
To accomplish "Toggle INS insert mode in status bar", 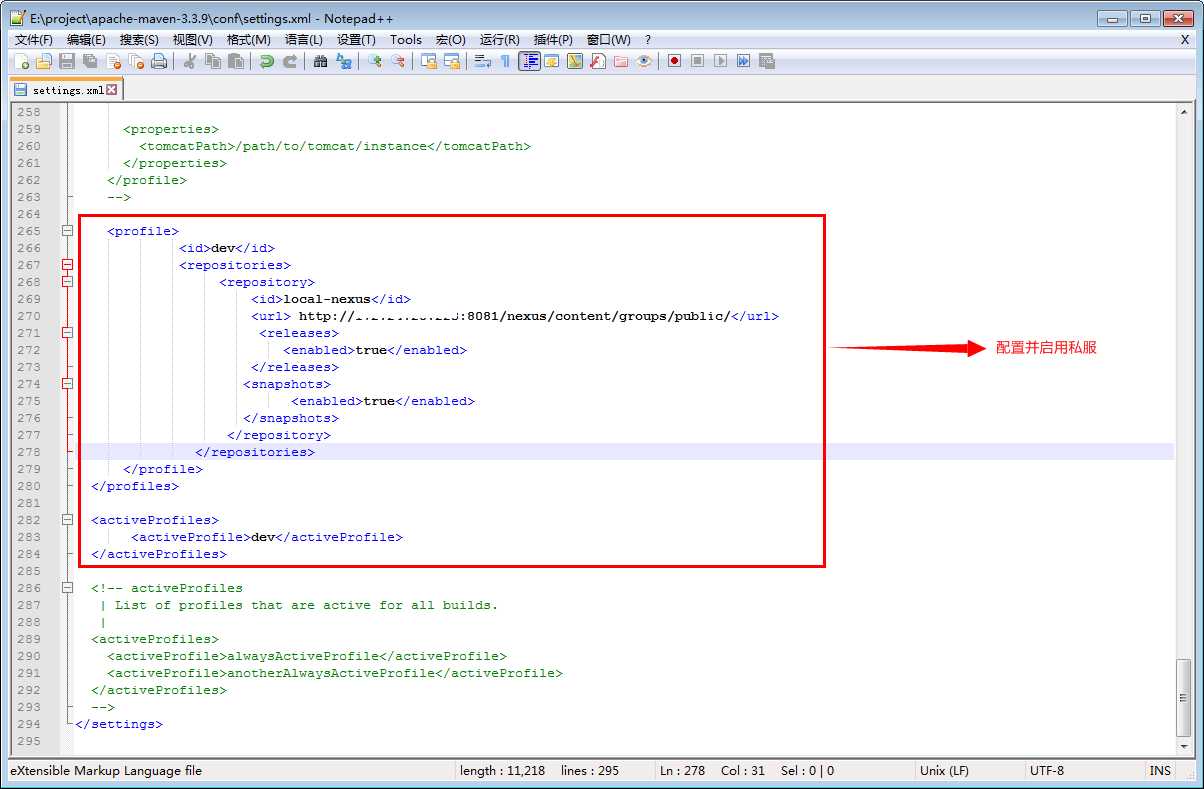I will (1160, 771).
